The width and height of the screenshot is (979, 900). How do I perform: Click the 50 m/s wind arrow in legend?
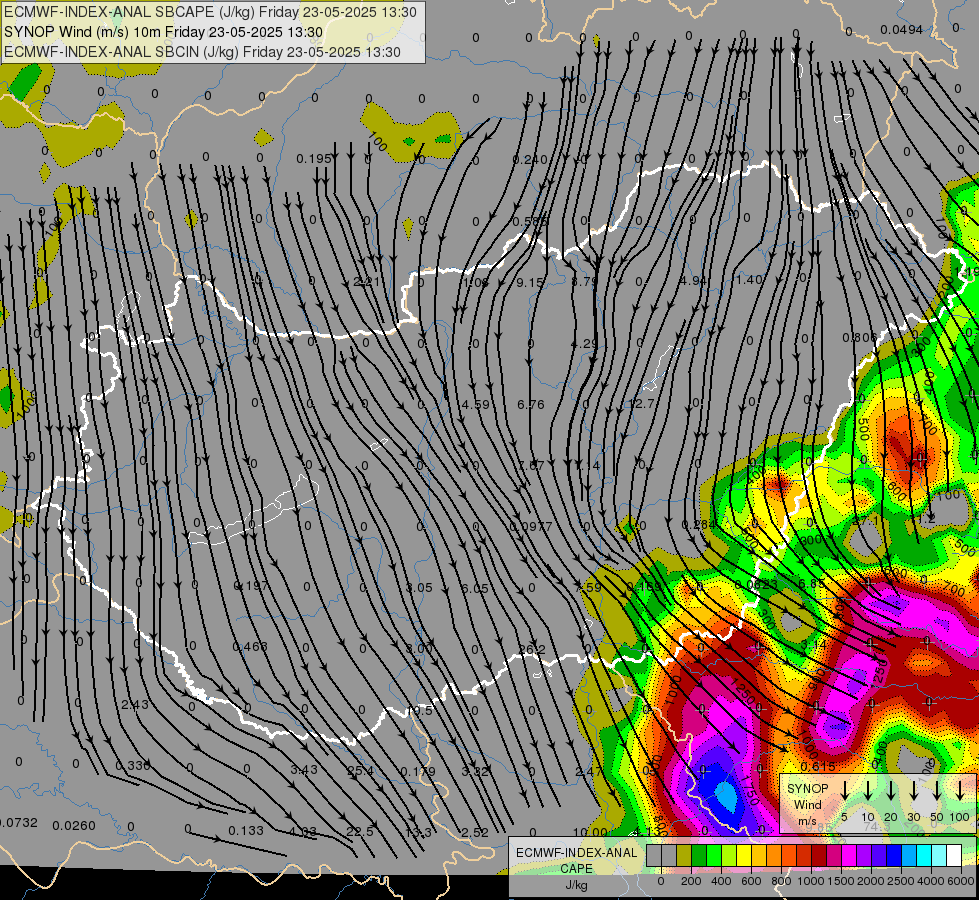[x=937, y=790]
